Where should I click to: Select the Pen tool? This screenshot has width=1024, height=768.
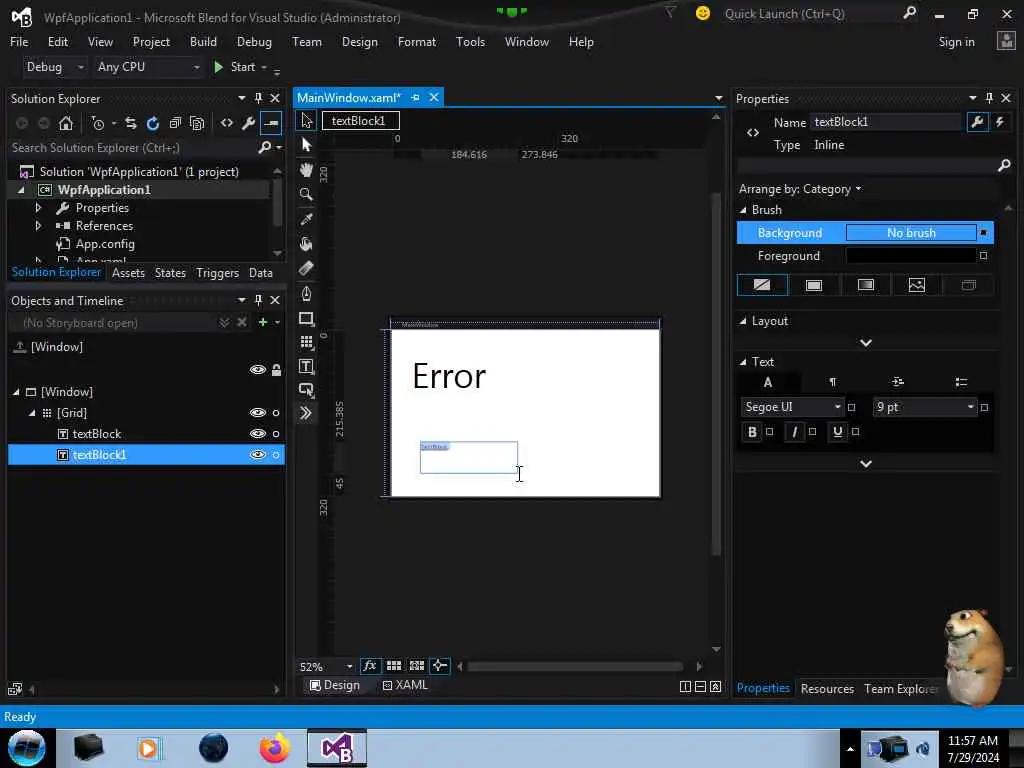pos(306,293)
